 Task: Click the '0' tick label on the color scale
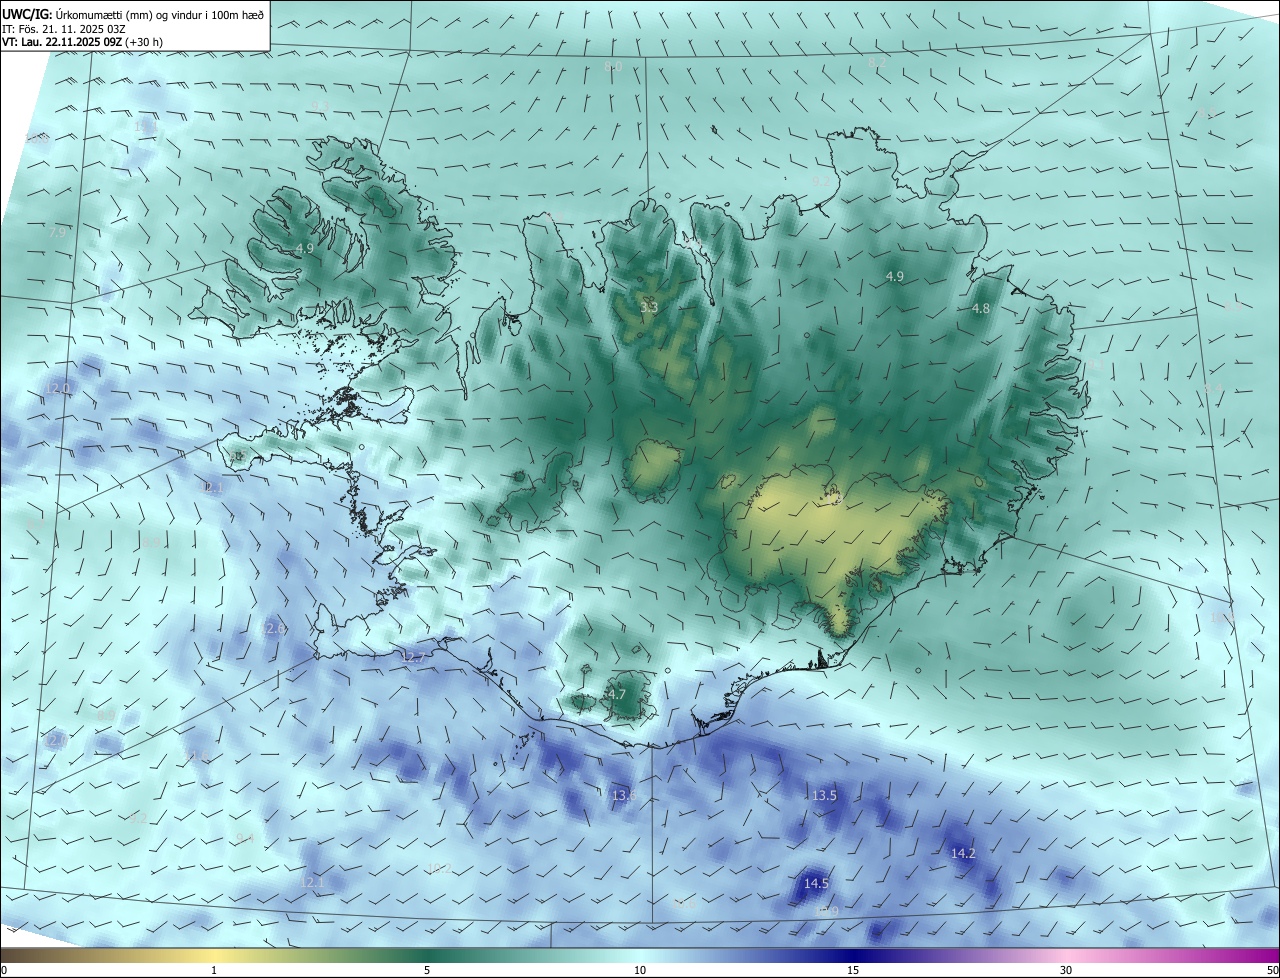4,970
